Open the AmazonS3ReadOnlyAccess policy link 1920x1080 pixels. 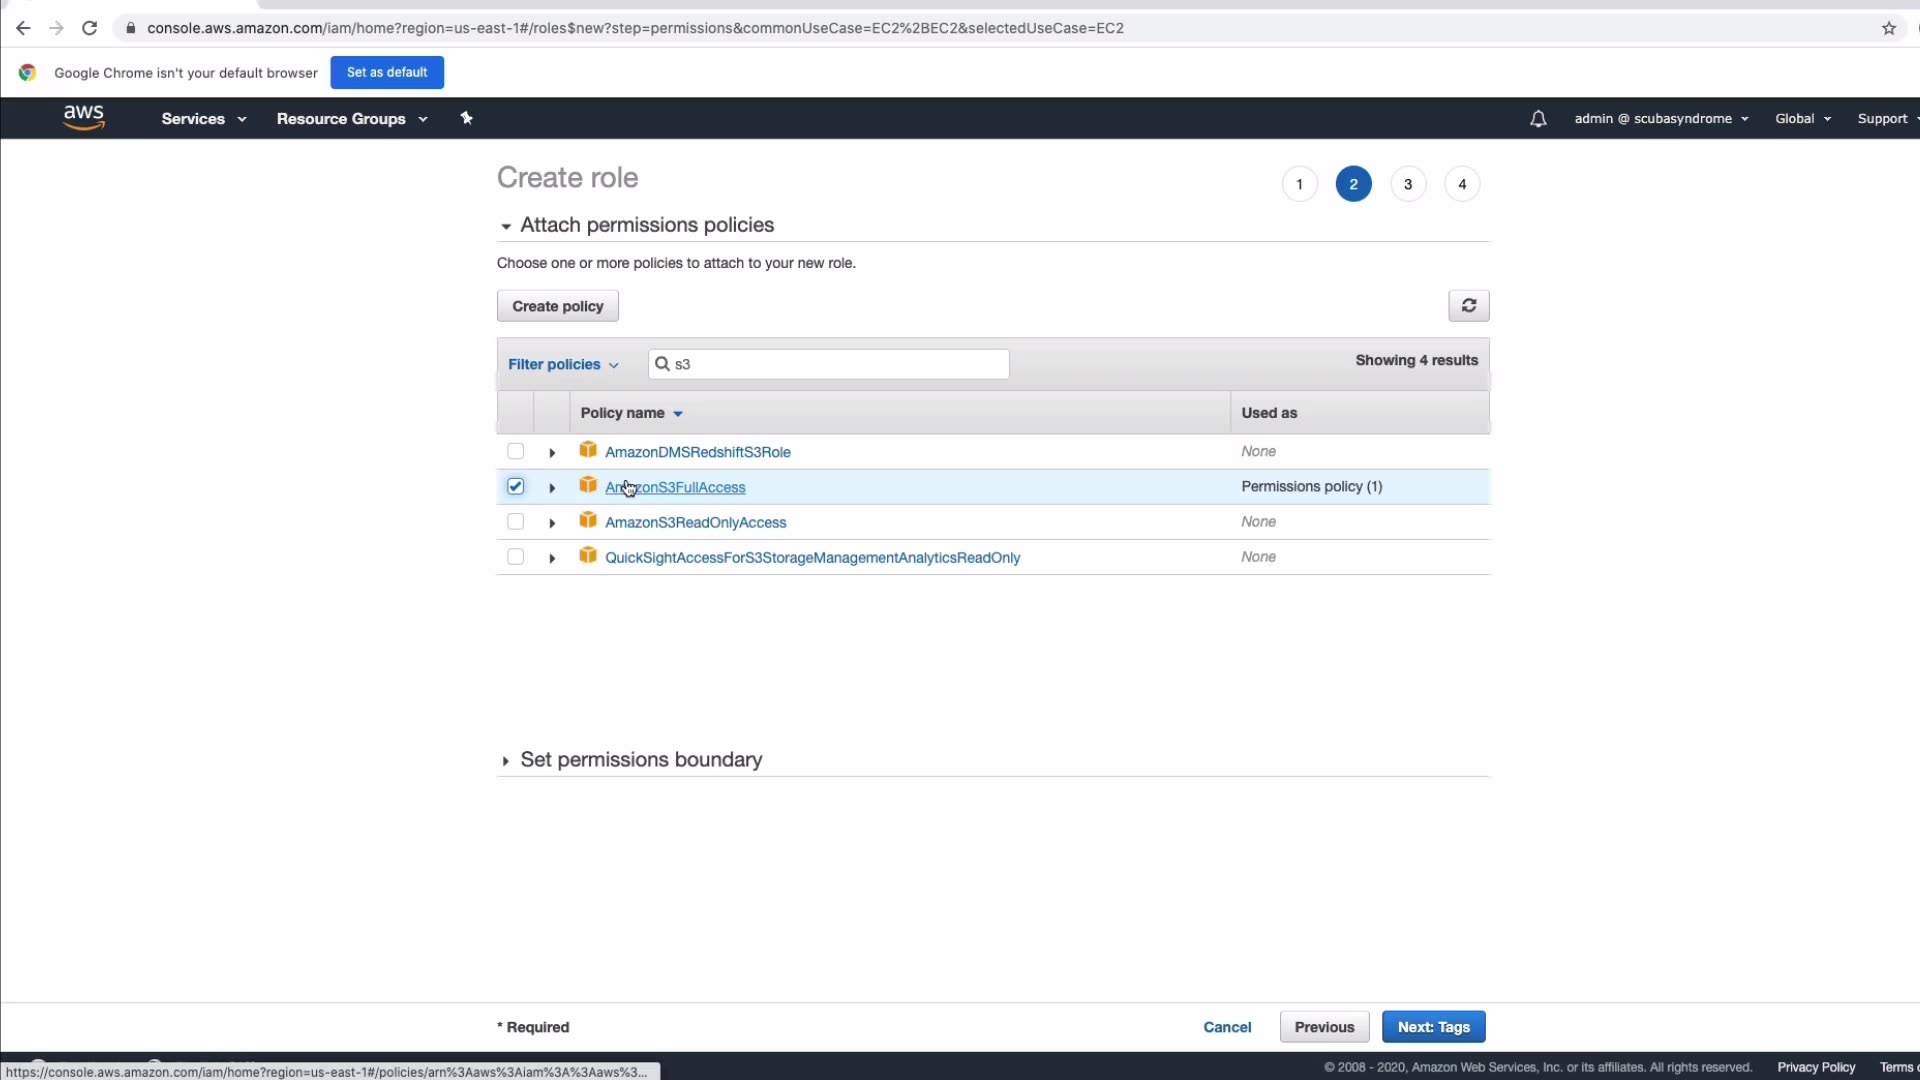point(695,523)
